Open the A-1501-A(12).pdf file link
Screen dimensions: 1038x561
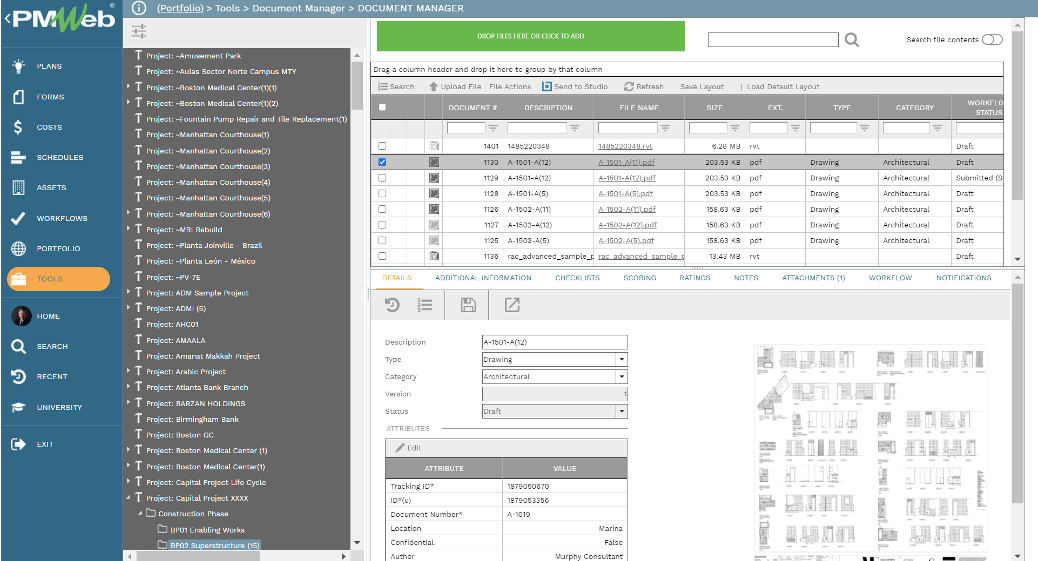tap(627, 178)
